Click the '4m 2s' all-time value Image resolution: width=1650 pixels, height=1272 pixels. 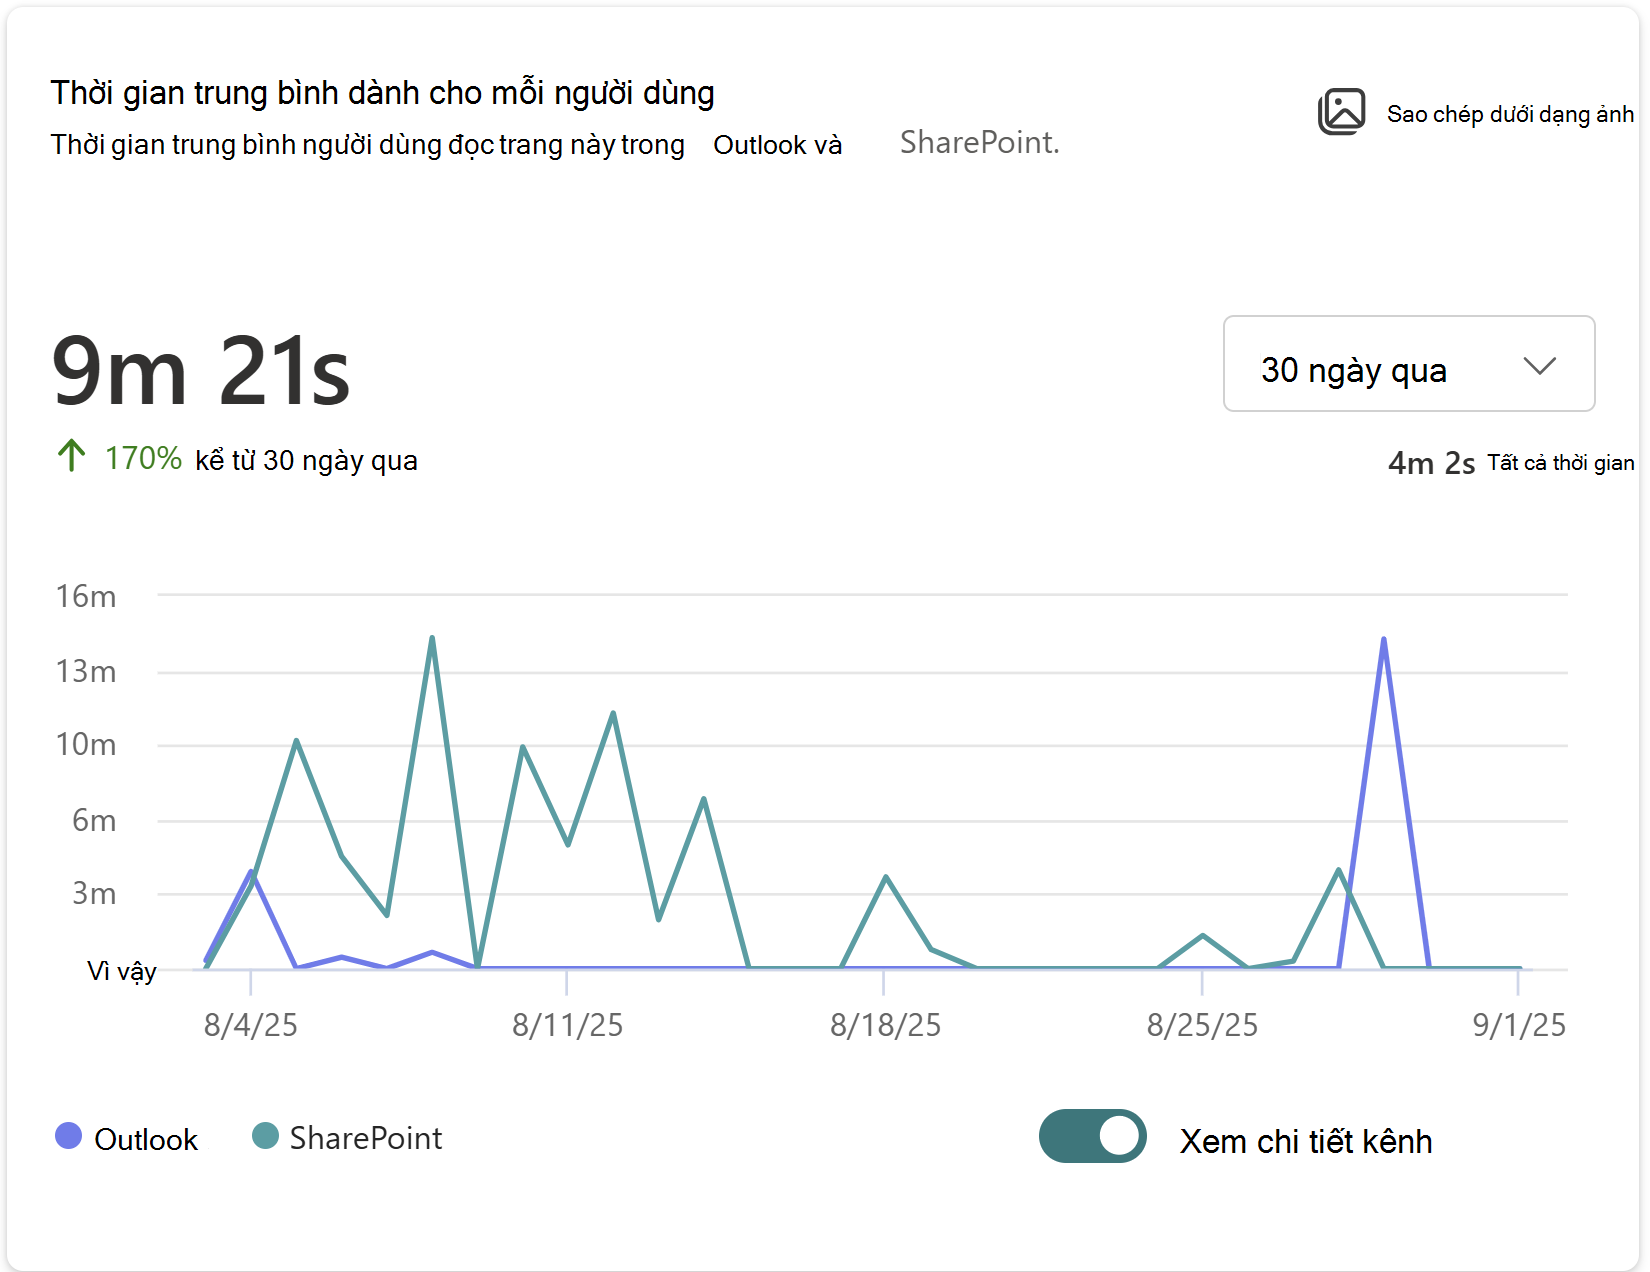(1431, 463)
